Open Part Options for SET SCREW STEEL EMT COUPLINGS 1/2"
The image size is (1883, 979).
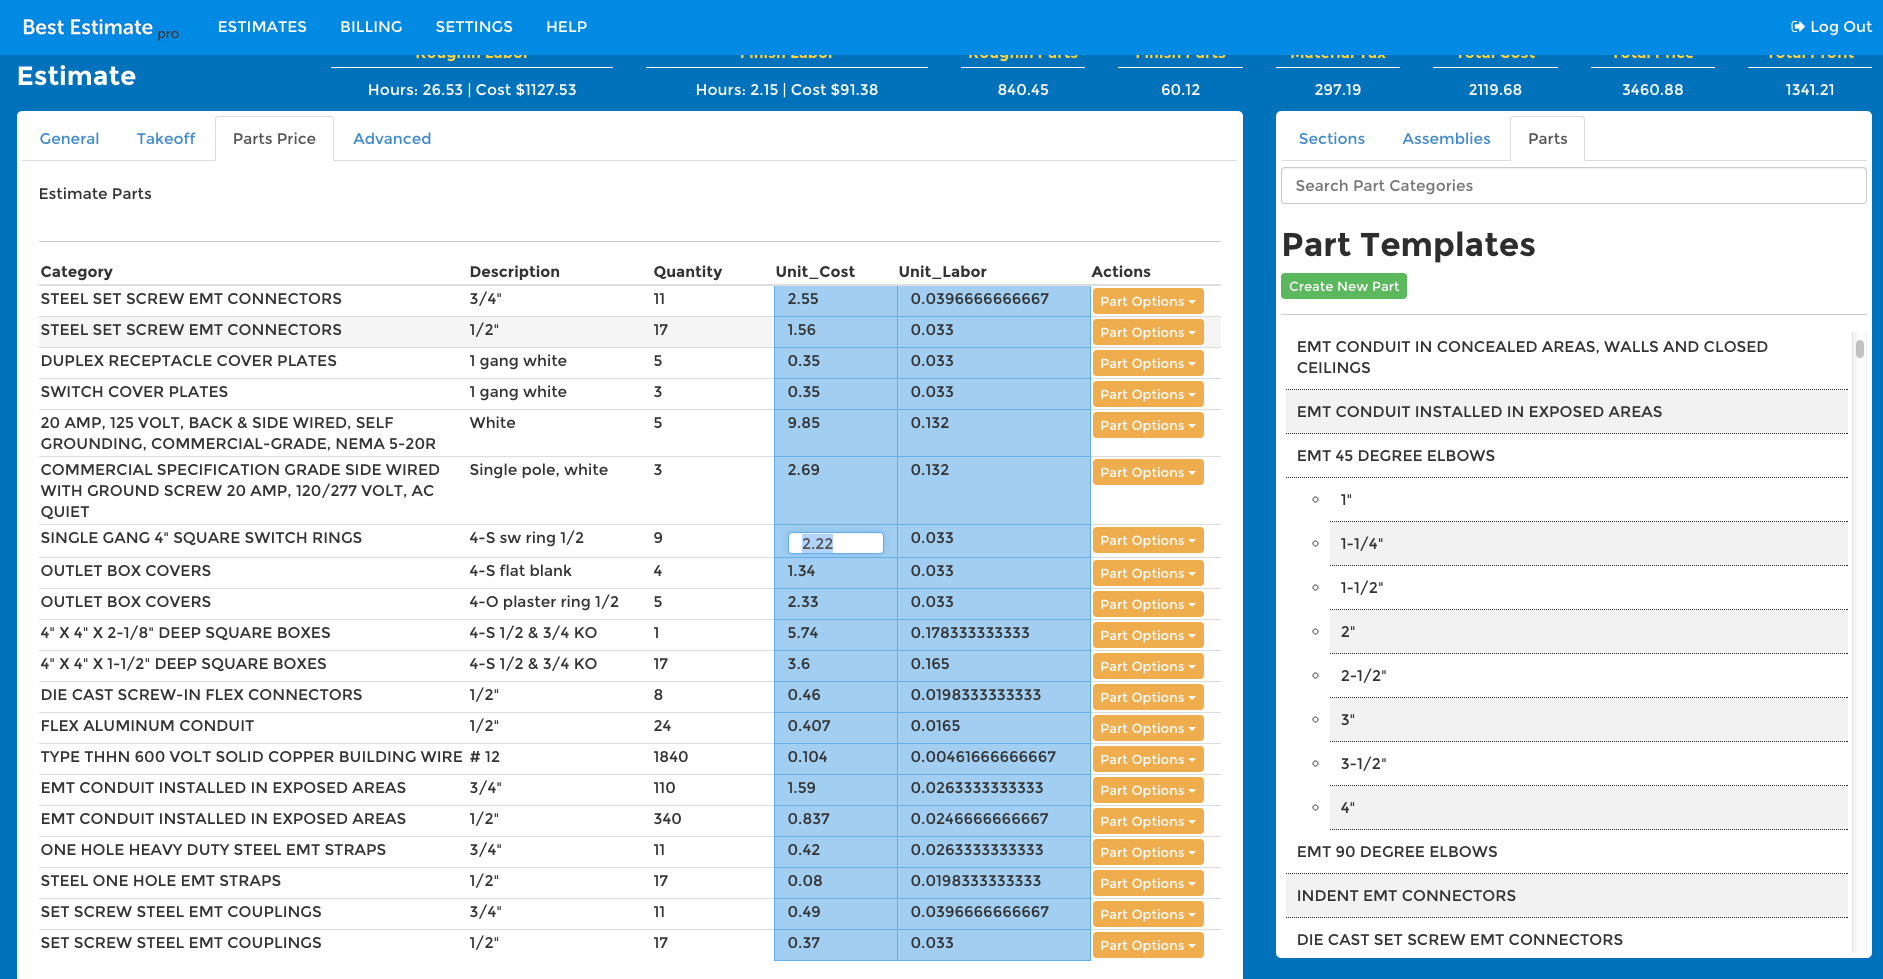pos(1147,944)
